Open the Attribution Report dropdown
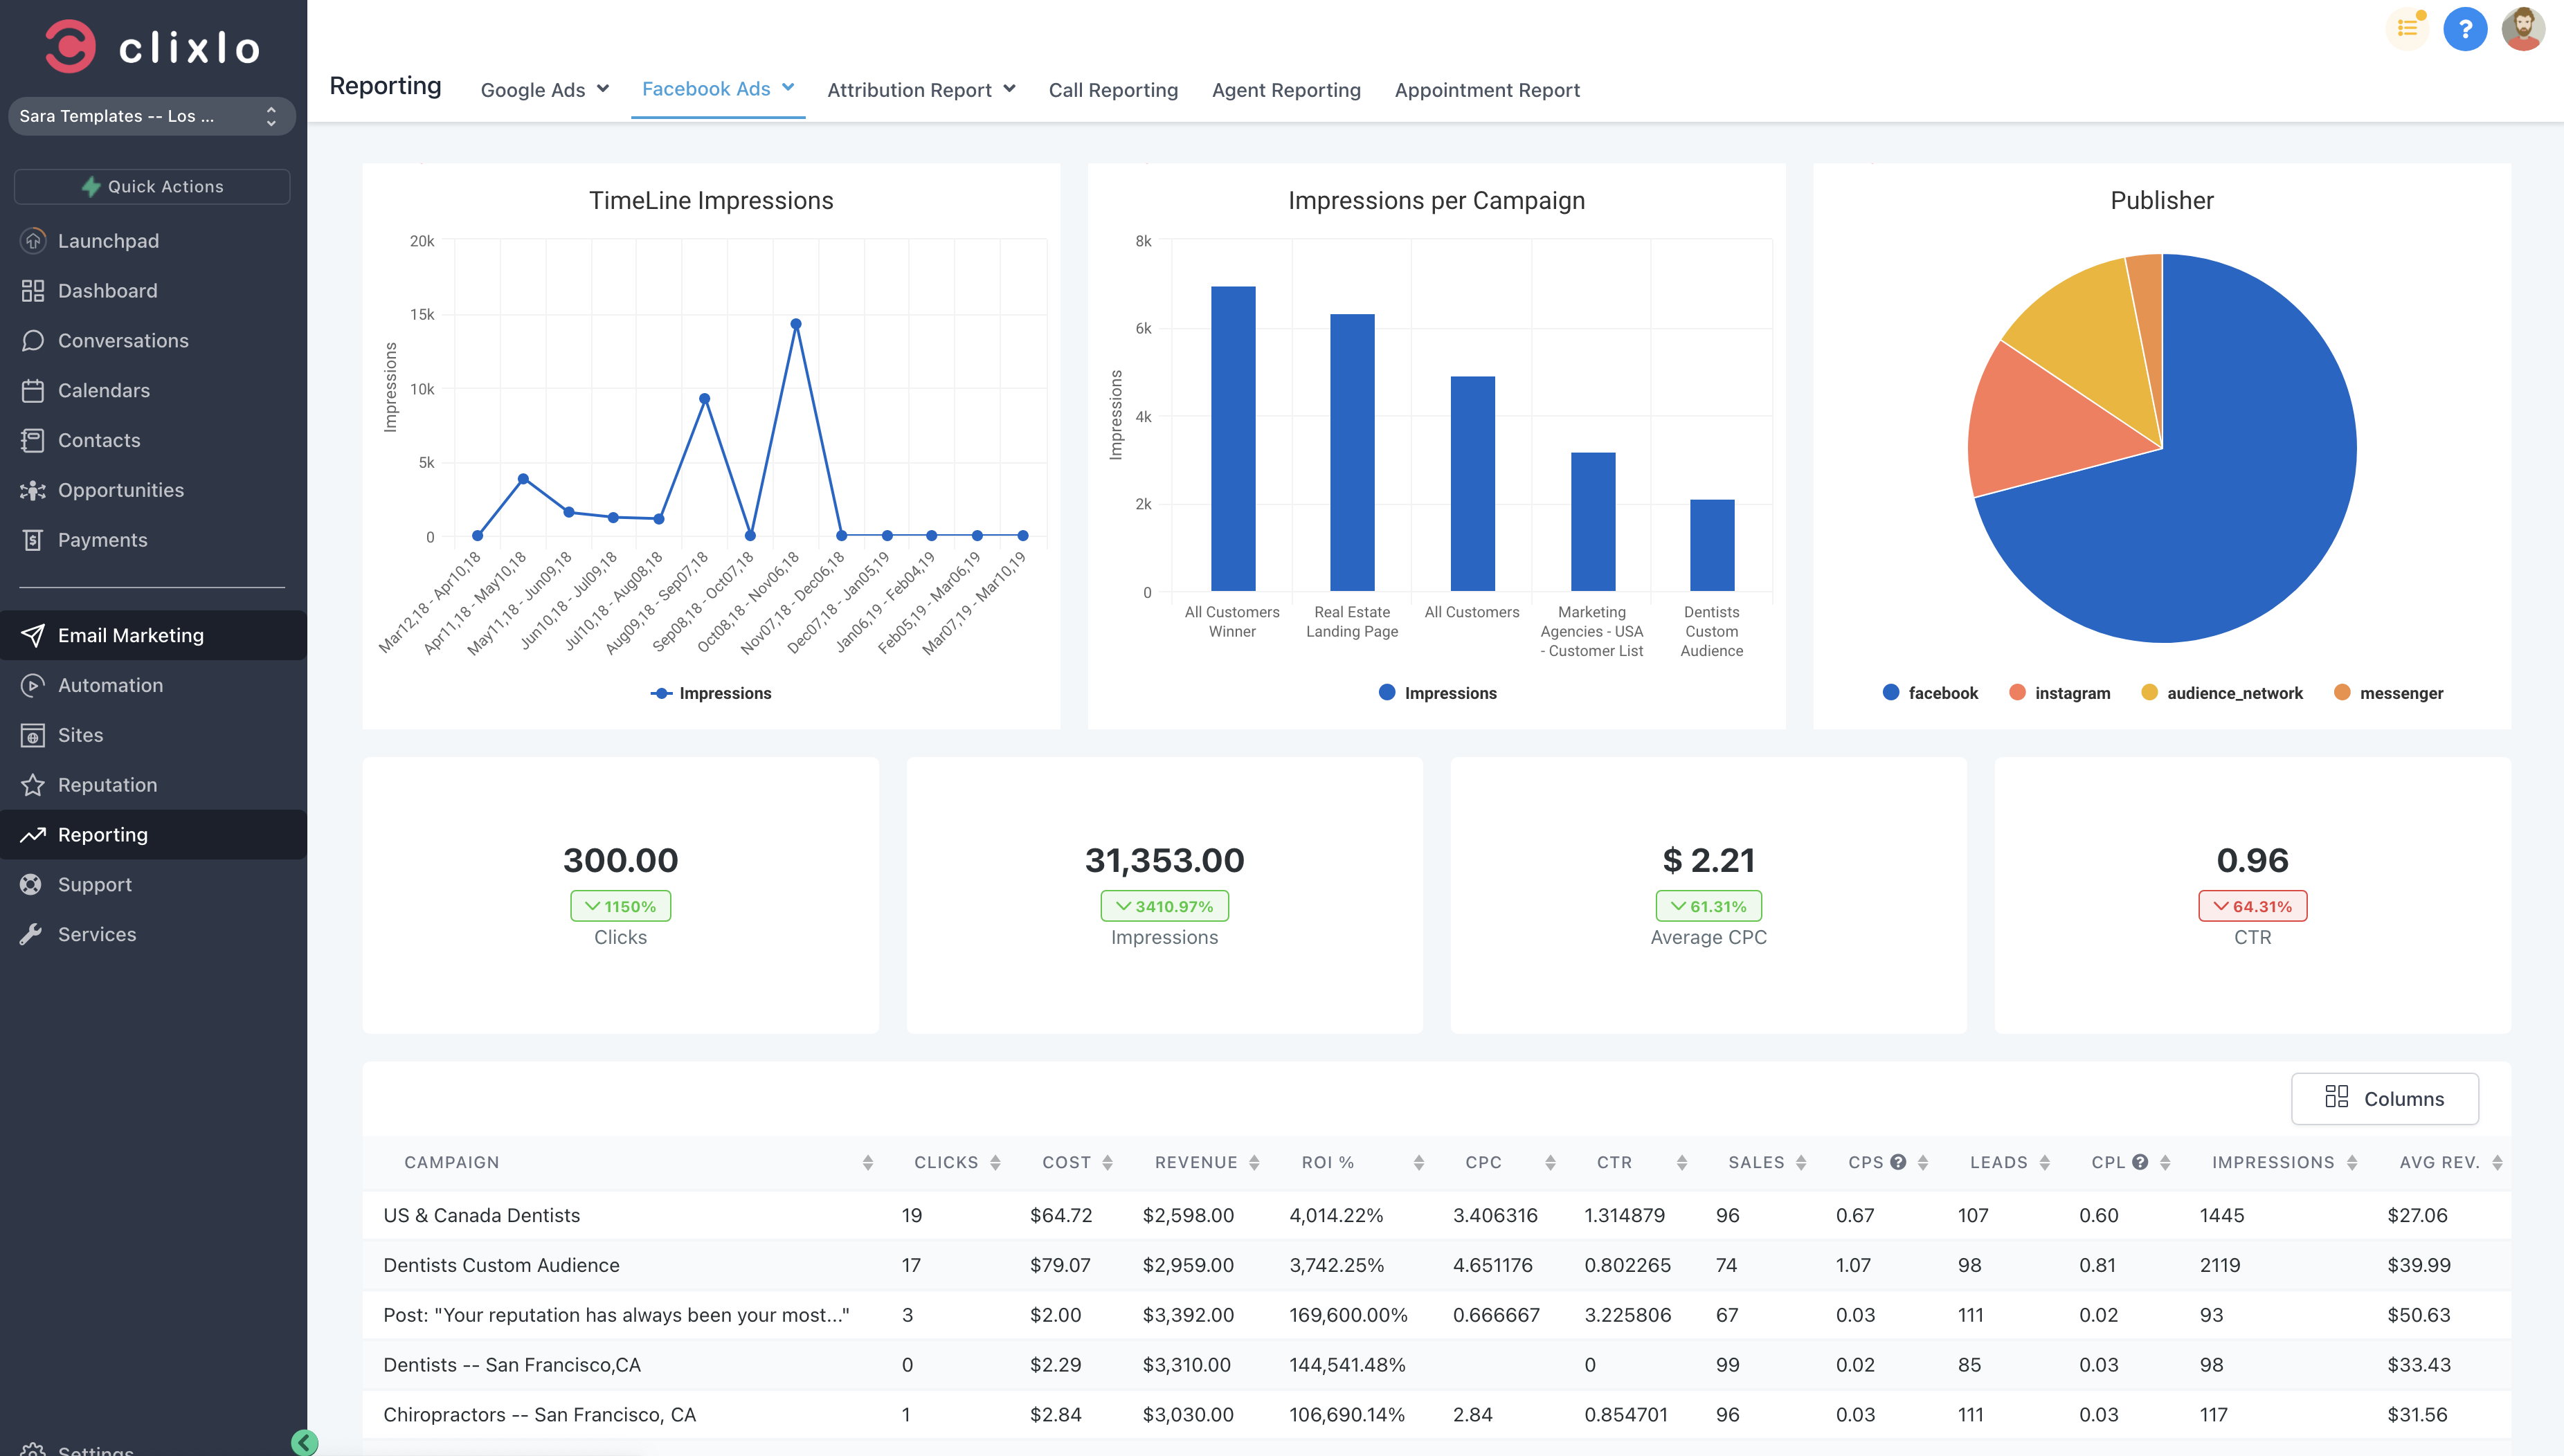 coord(921,90)
